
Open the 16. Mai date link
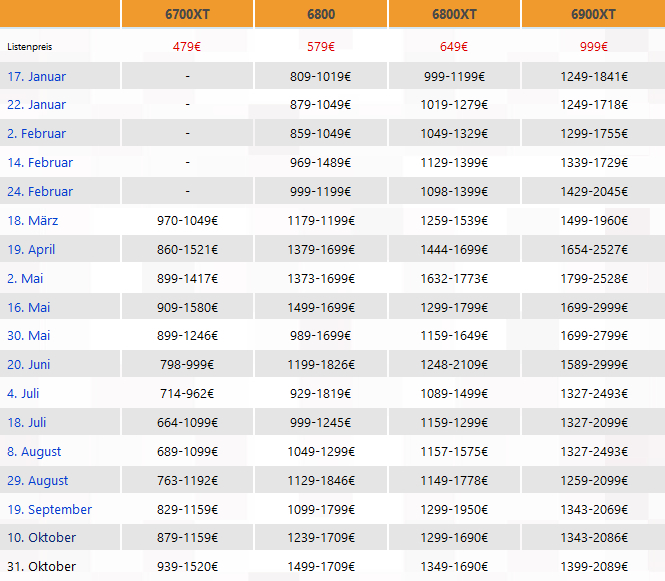[x=28, y=307]
